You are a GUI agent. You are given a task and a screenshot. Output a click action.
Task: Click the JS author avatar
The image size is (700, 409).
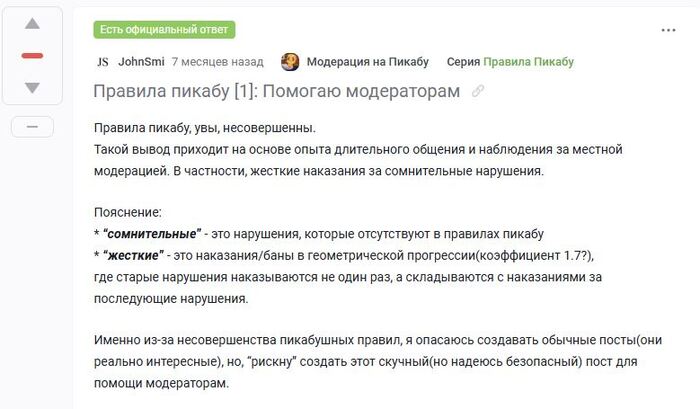[x=102, y=62]
